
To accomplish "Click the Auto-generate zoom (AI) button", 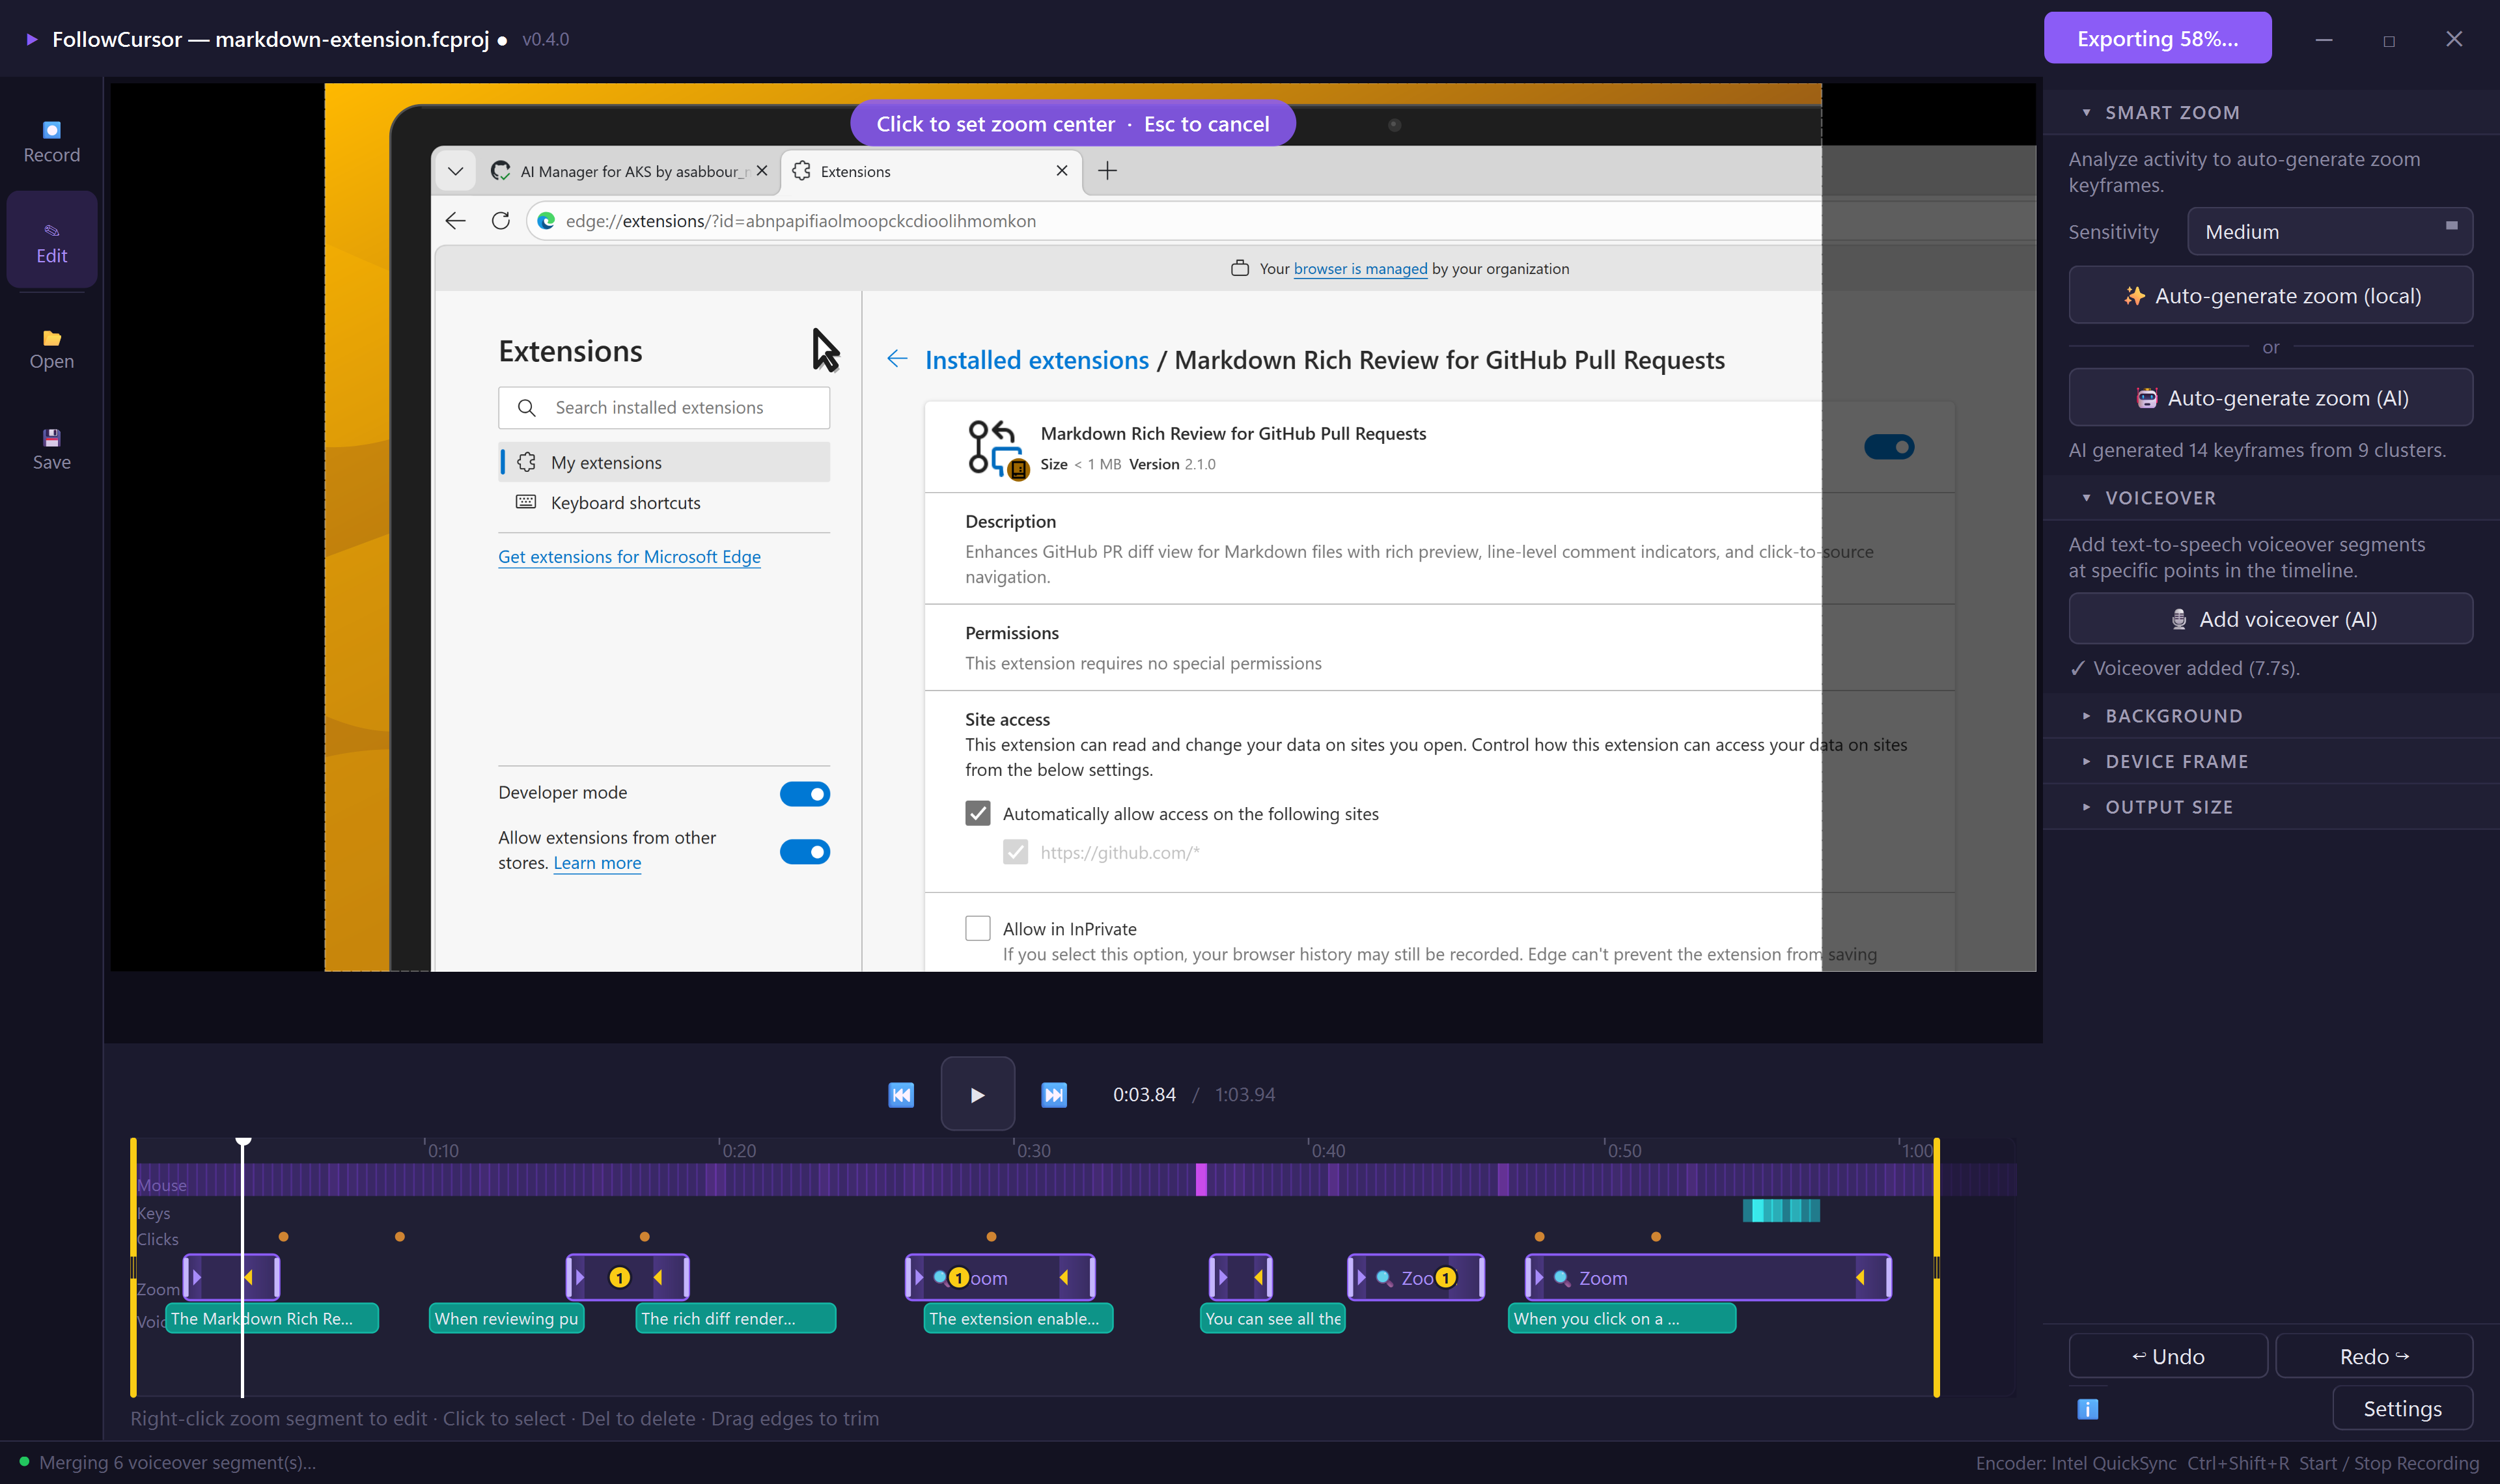I will pos(2270,397).
